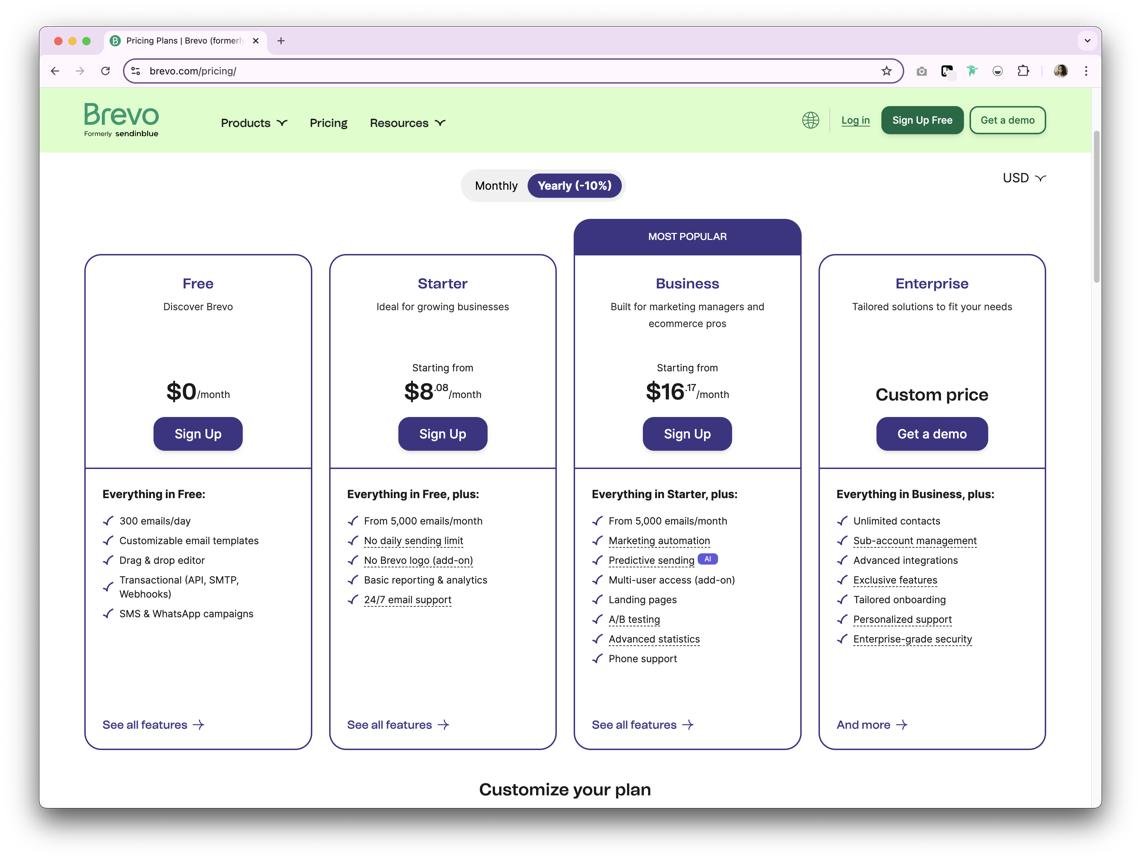Click 24/7 email support feature
Image resolution: width=1141 pixels, height=860 pixels.
pyautogui.click(x=408, y=600)
